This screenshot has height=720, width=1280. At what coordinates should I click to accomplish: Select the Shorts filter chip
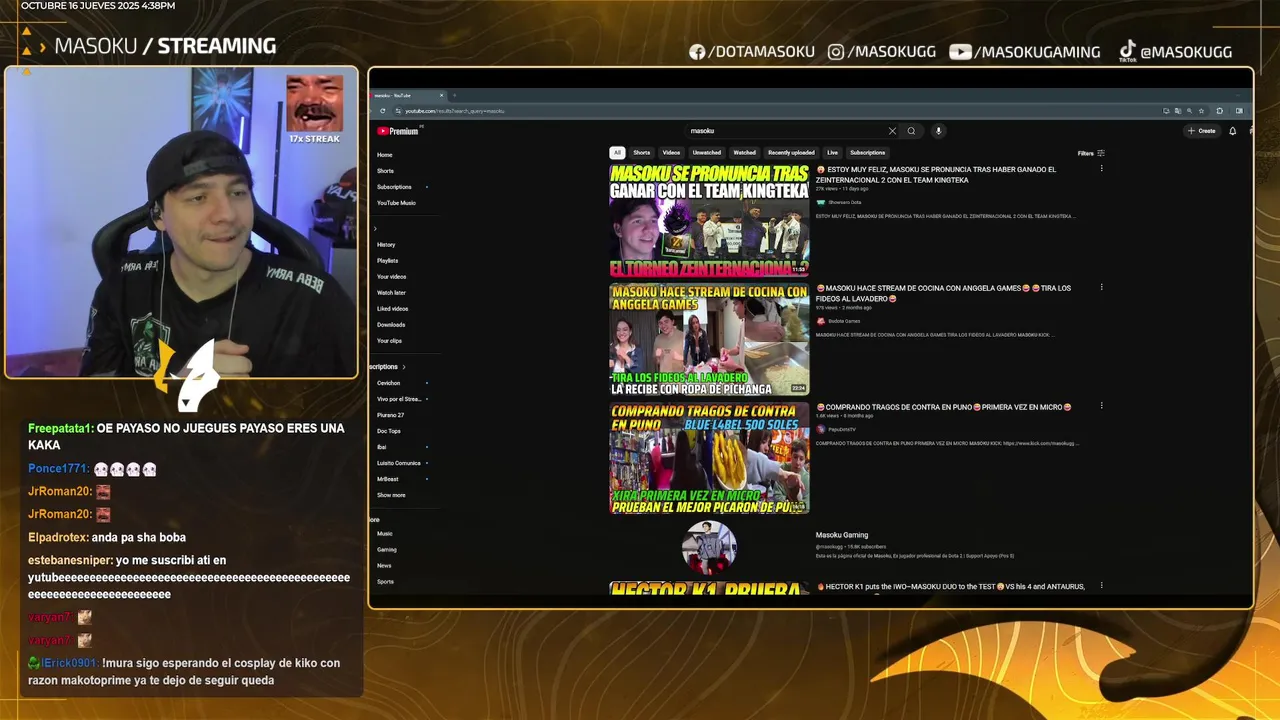642,153
